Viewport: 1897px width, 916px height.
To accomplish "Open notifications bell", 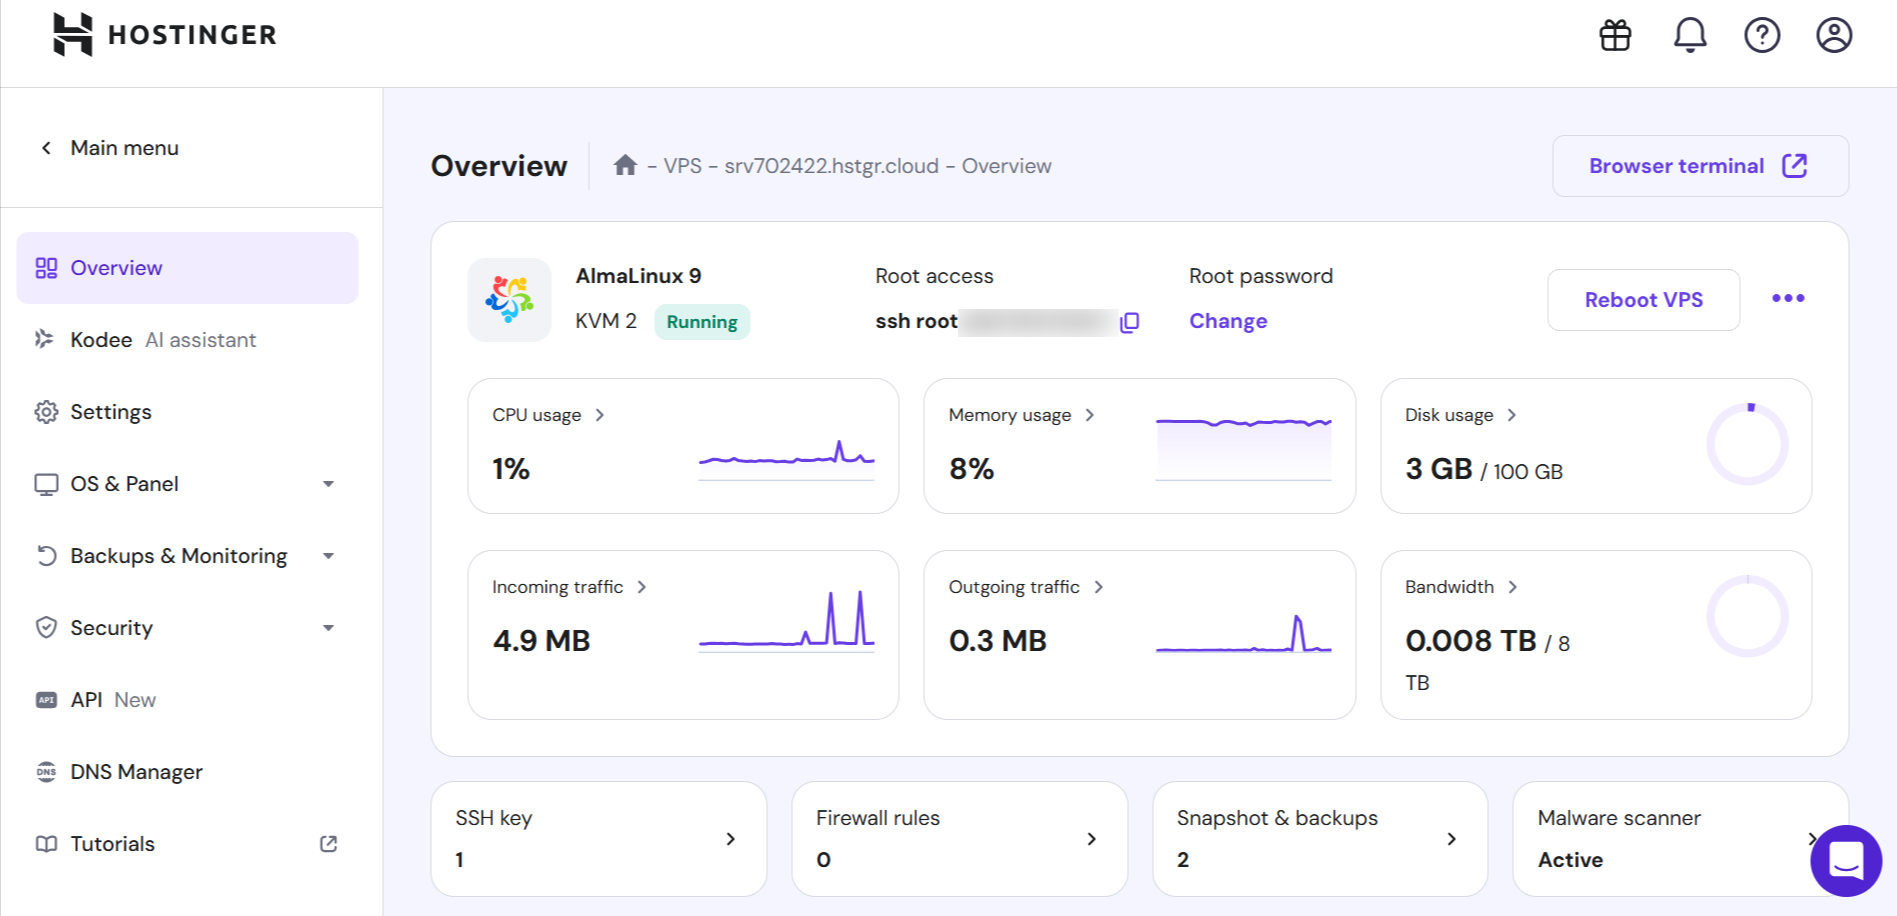I will click(1690, 35).
